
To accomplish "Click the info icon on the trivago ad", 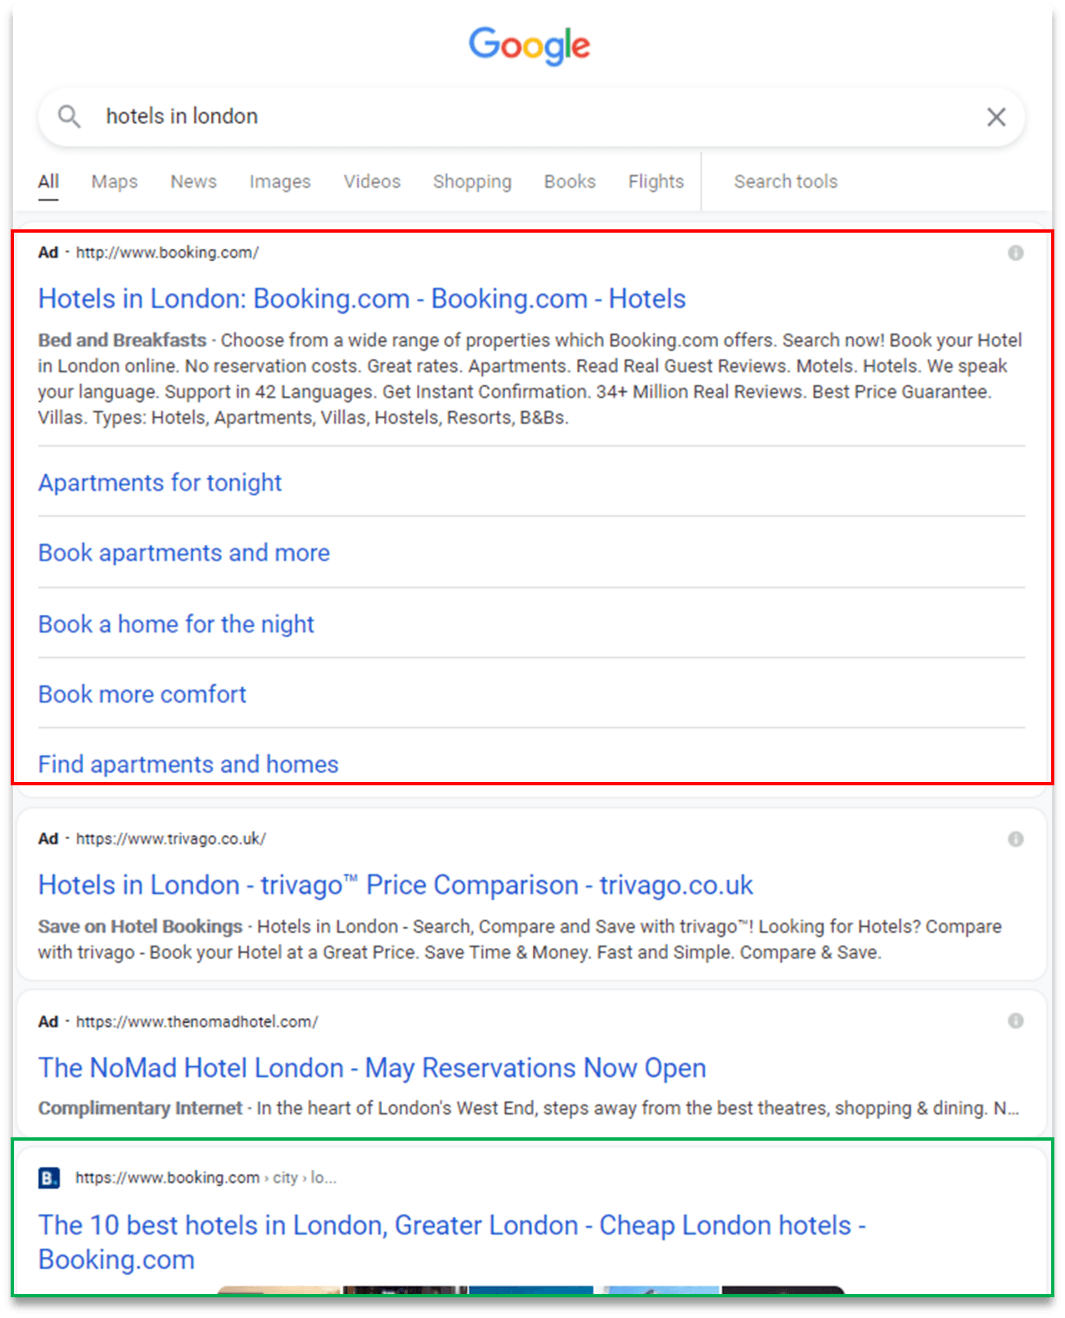I will (1015, 838).
